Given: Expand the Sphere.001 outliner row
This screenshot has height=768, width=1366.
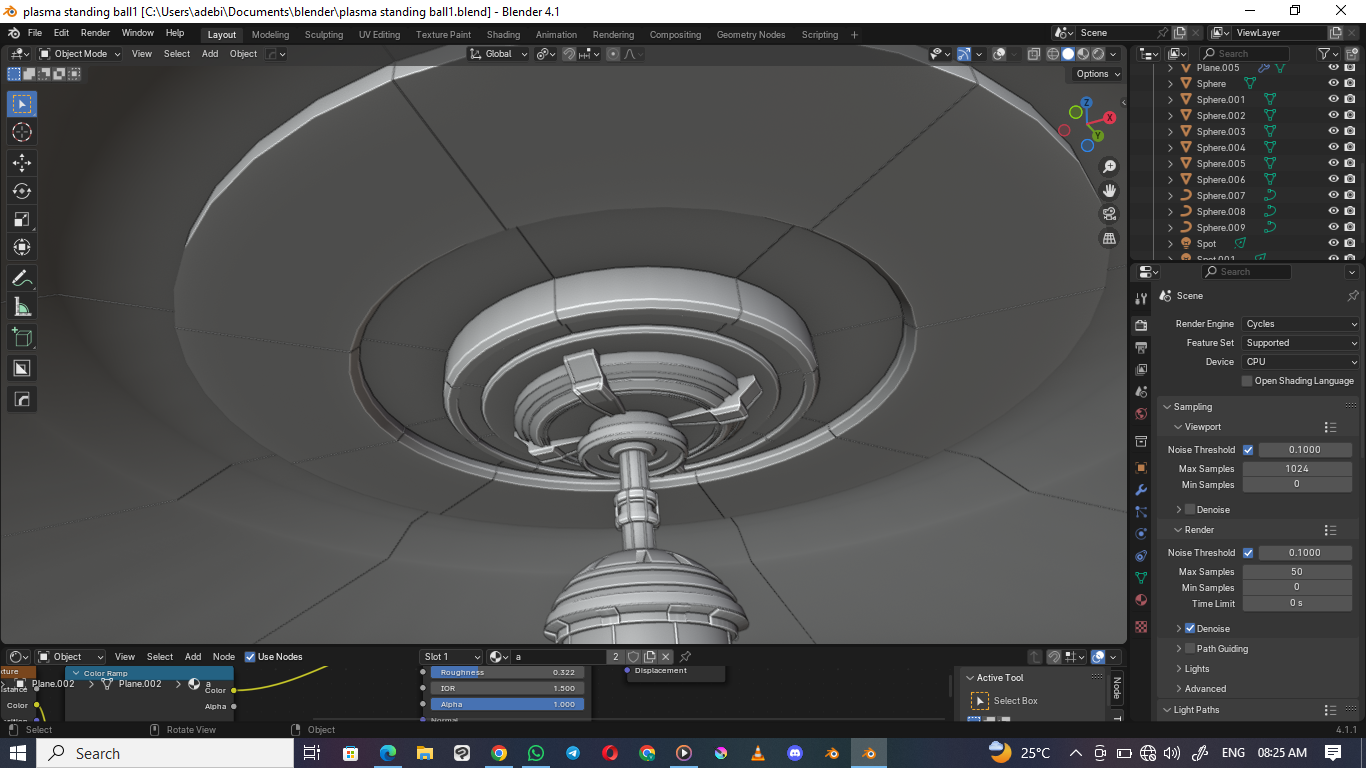Looking at the screenshot, I should point(1171,100).
